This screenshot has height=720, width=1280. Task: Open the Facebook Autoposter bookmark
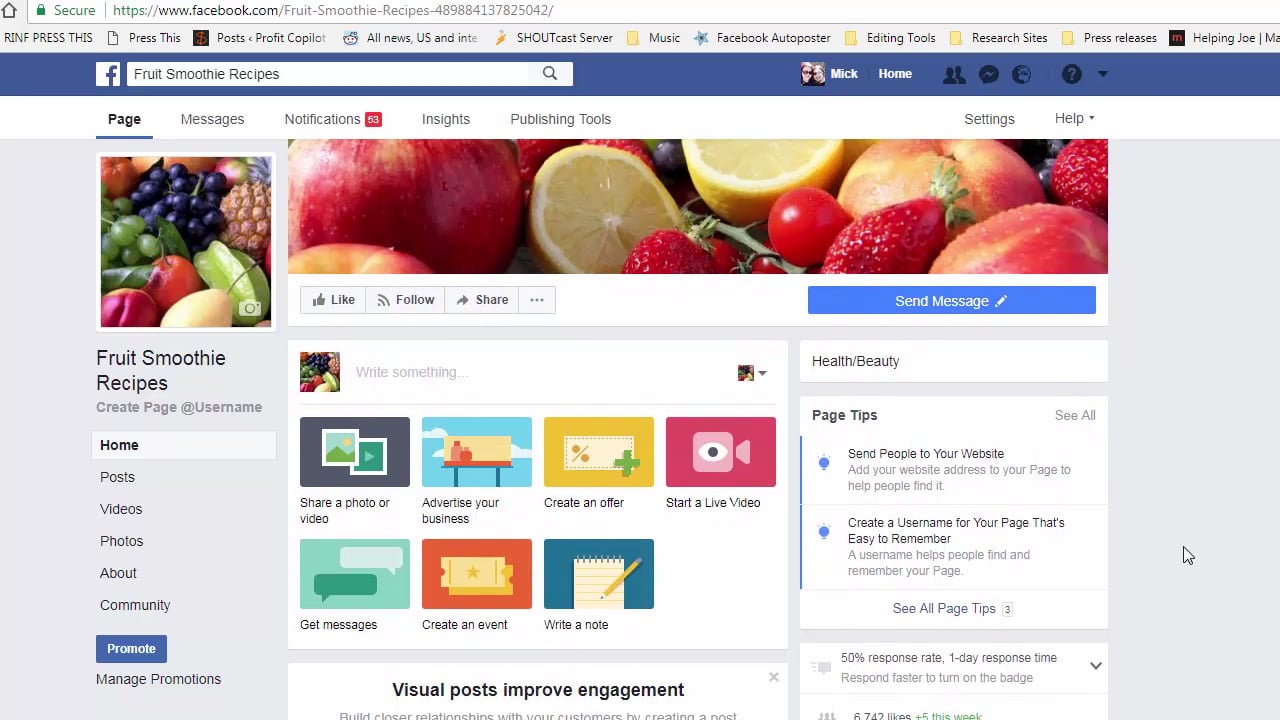coord(762,38)
